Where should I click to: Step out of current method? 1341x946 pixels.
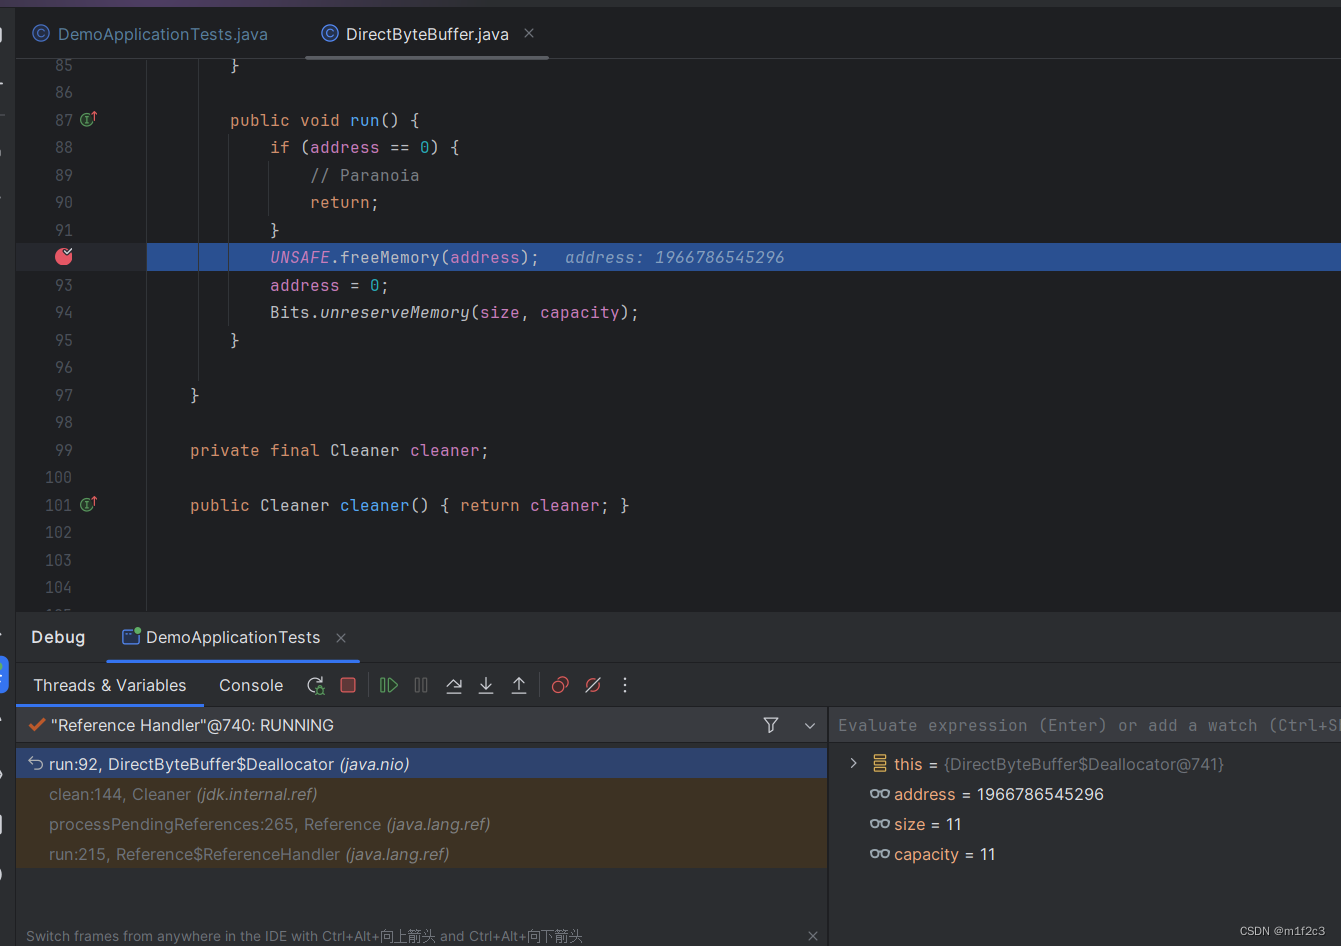[519, 685]
